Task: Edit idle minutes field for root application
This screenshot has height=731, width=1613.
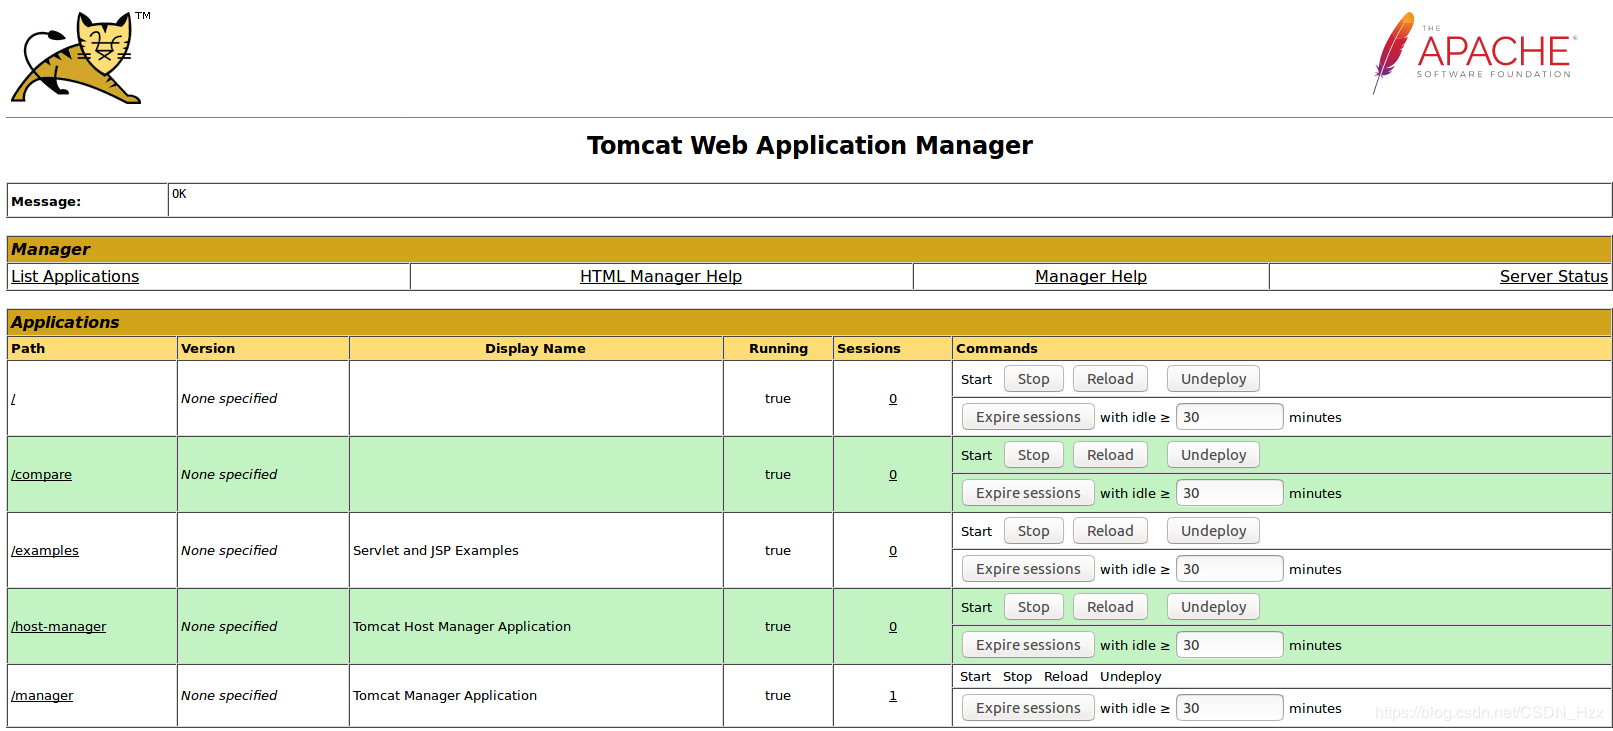Action: point(1229,417)
